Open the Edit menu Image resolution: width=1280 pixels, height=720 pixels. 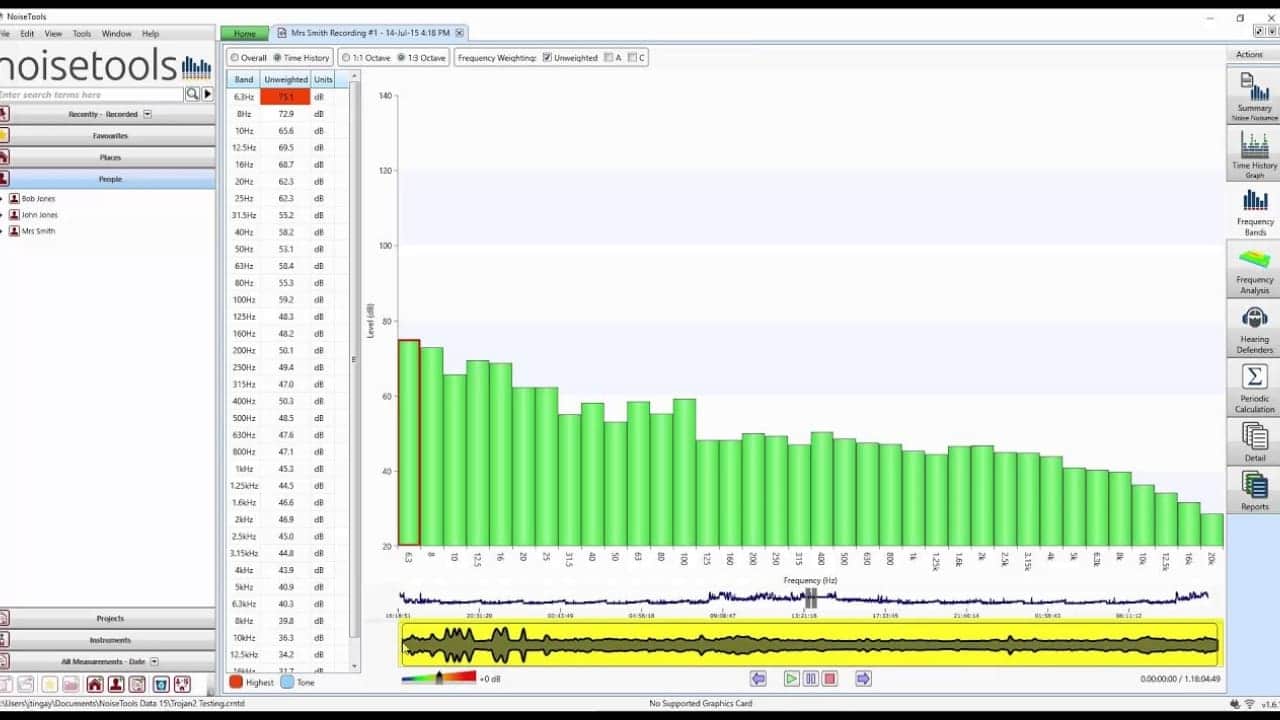[27, 33]
